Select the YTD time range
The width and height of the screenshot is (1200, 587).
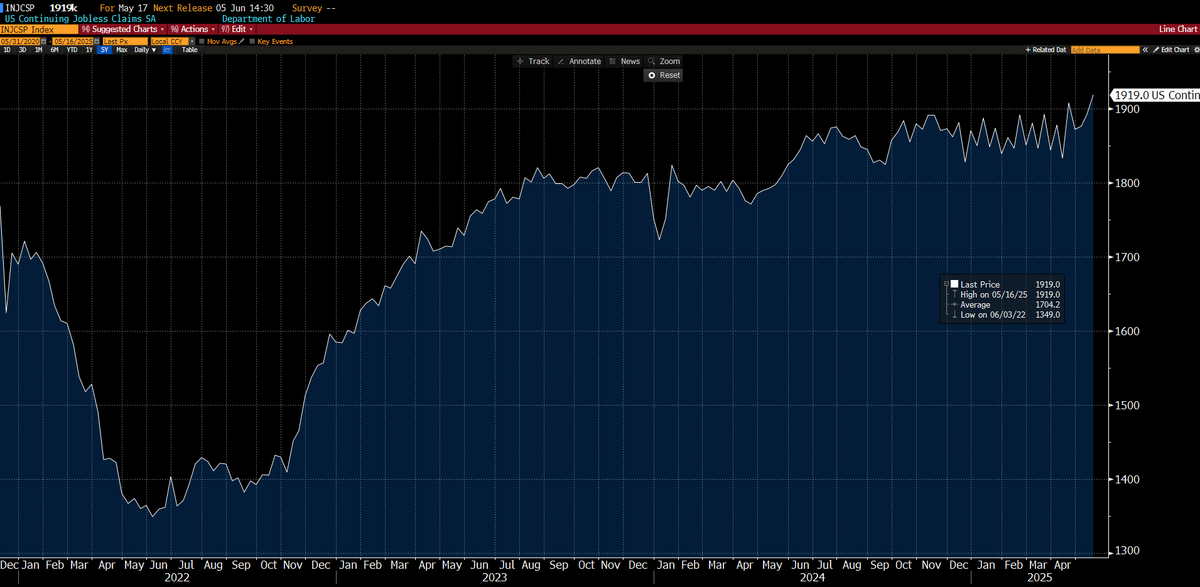(x=72, y=50)
